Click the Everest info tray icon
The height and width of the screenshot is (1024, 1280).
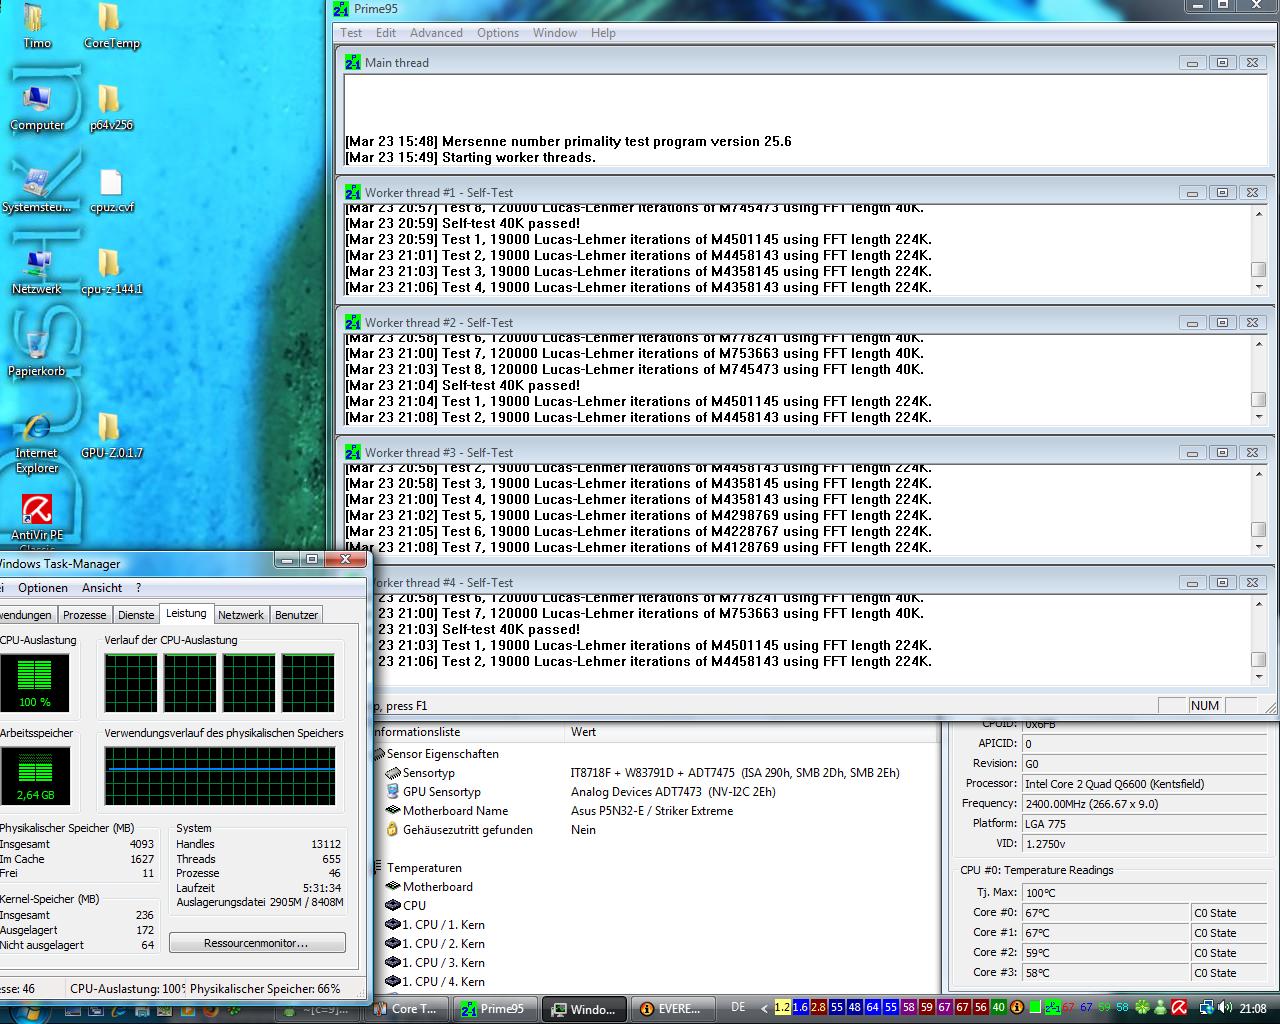[1017, 1008]
